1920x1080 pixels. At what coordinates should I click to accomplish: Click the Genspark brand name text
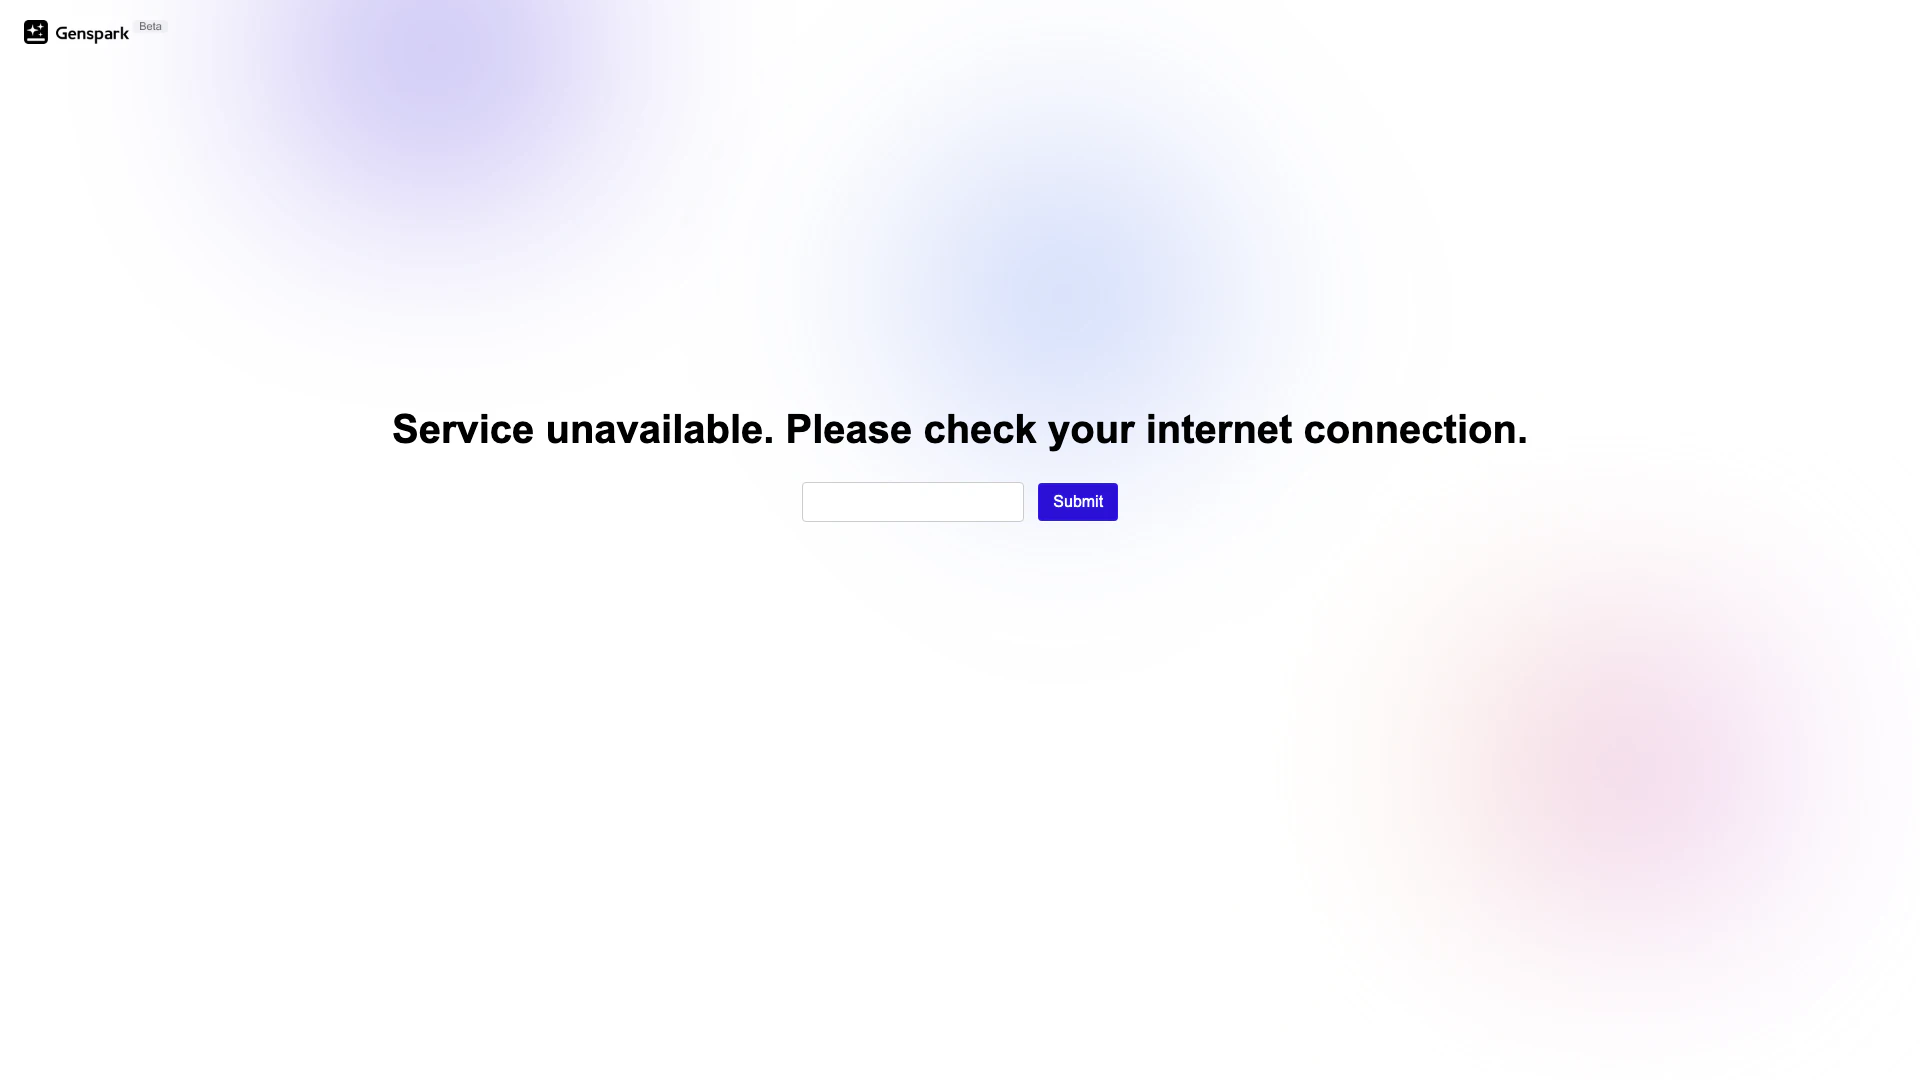tap(92, 34)
